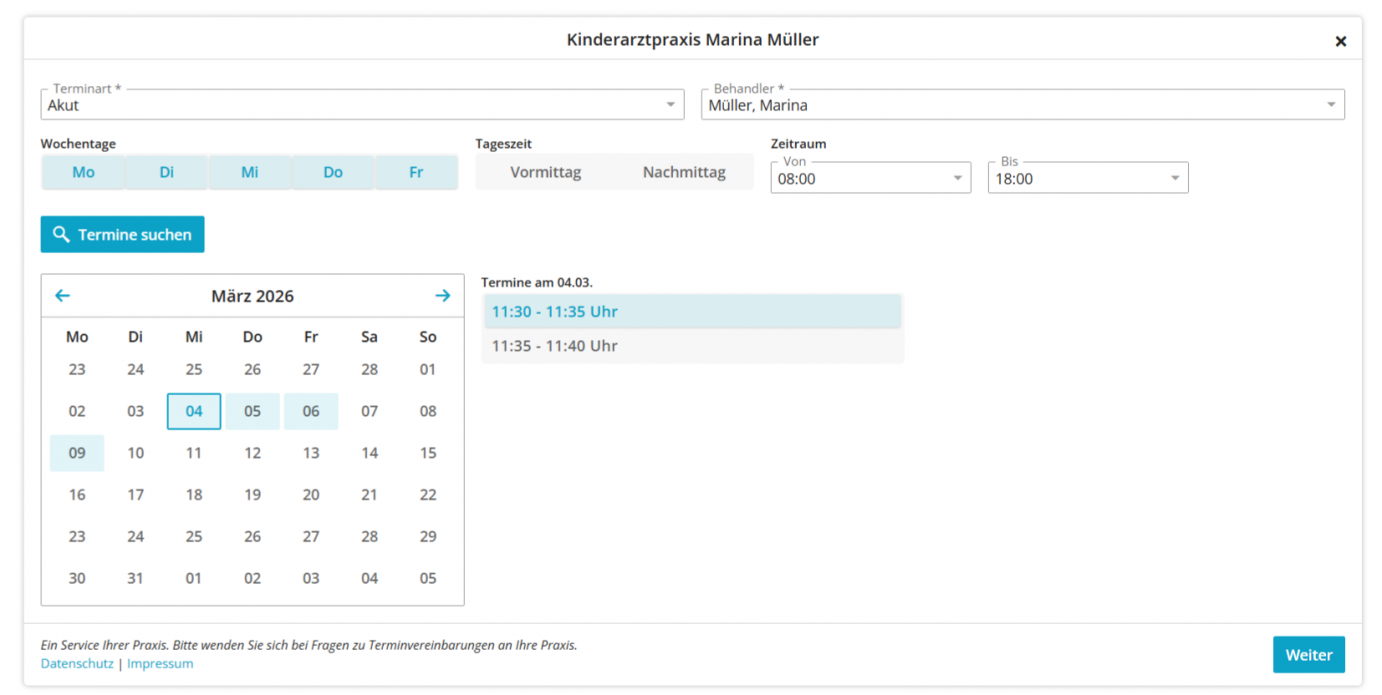Go to previous month with left arrow
This screenshot has height=695, width=1382.
62,296
